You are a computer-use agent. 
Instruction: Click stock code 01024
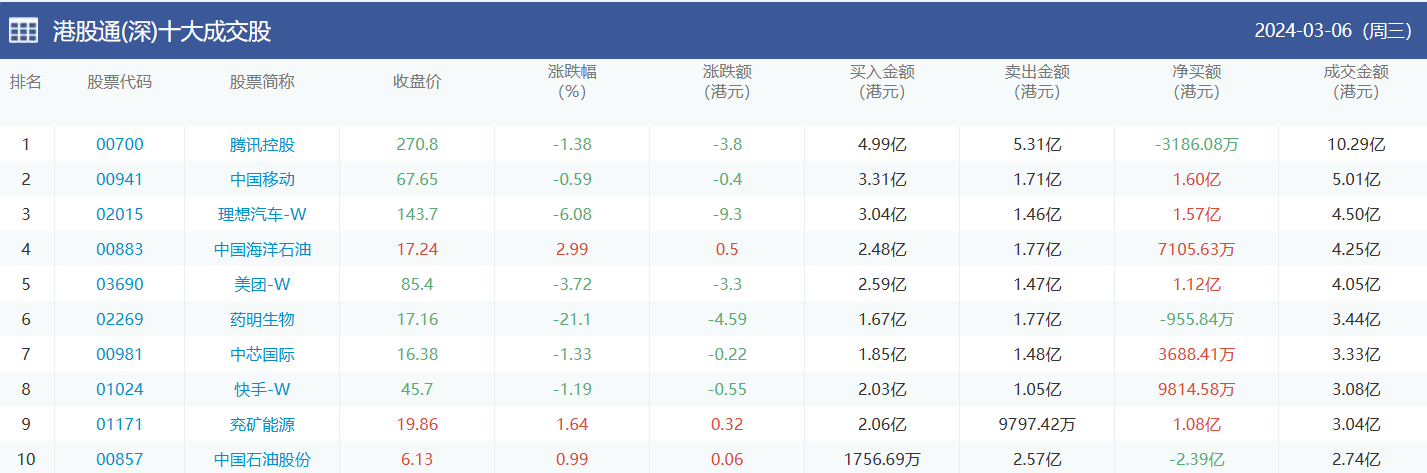click(120, 389)
